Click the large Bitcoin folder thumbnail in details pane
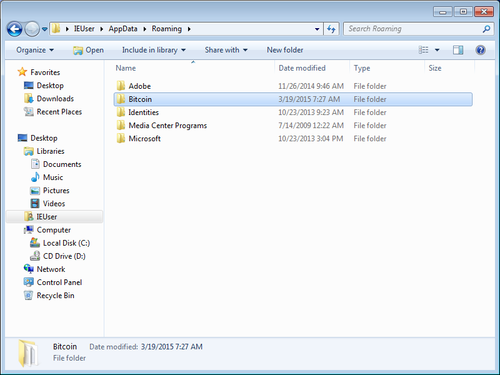Screen dimensions: 500x375 click(x=28, y=353)
